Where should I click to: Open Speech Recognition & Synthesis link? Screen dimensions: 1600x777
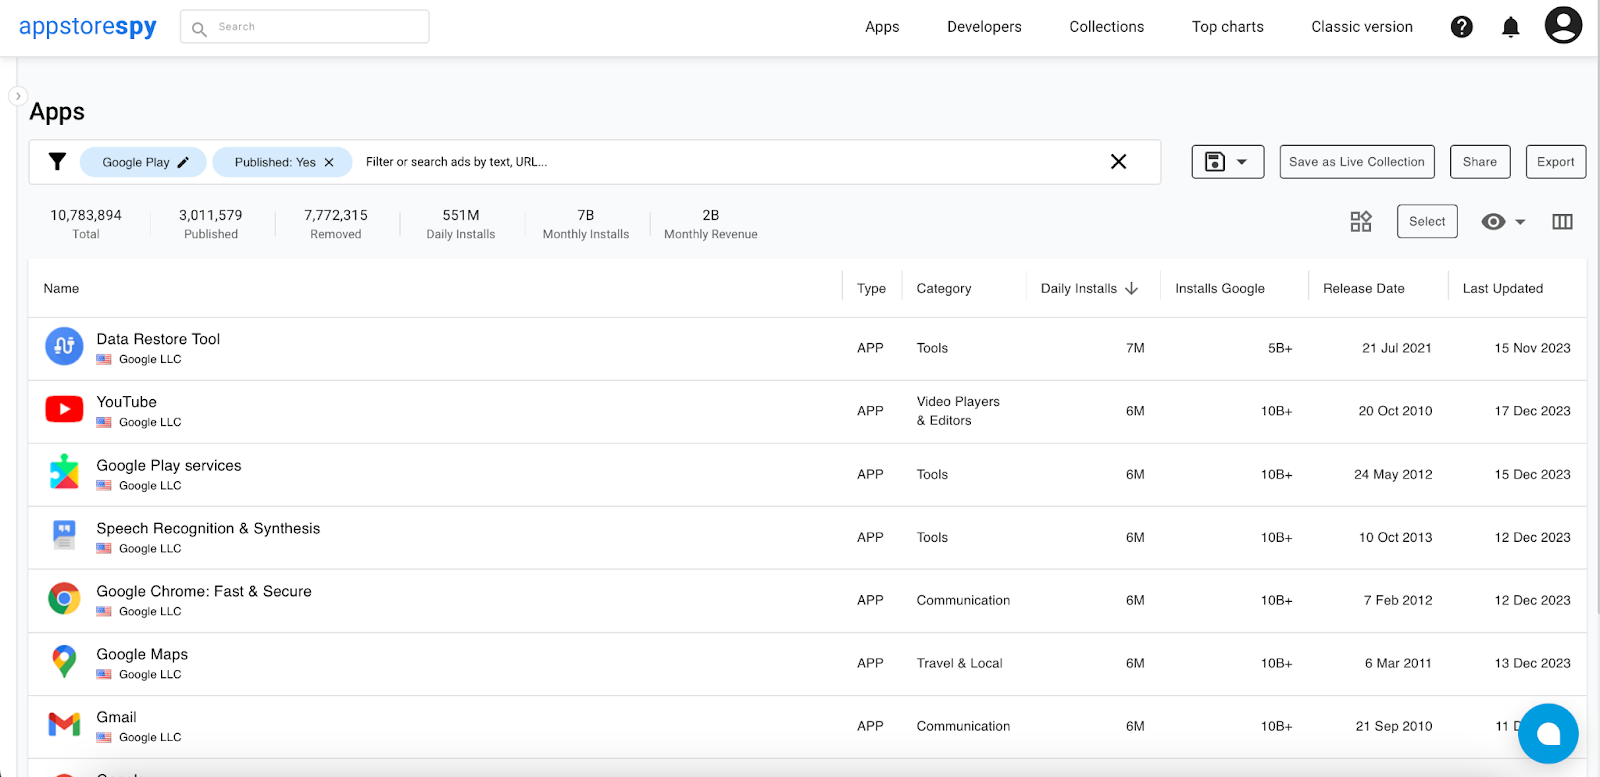[208, 528]
